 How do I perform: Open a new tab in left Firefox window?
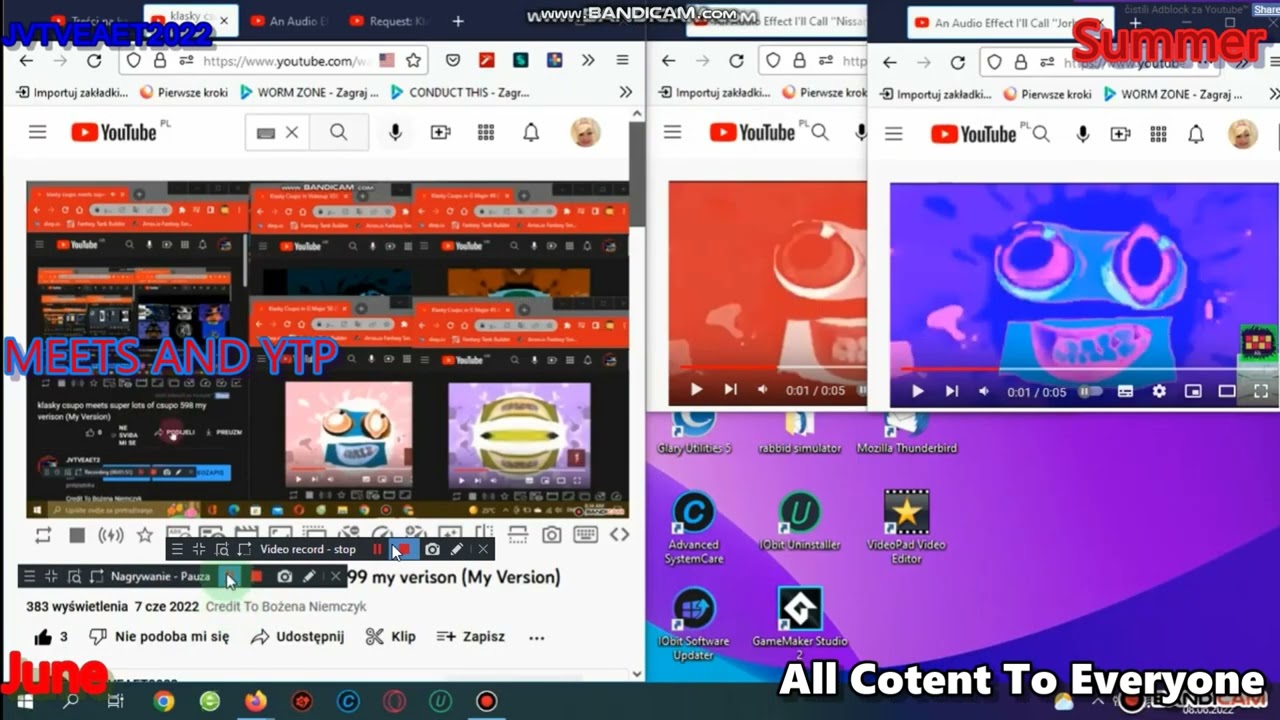(458, 21)
